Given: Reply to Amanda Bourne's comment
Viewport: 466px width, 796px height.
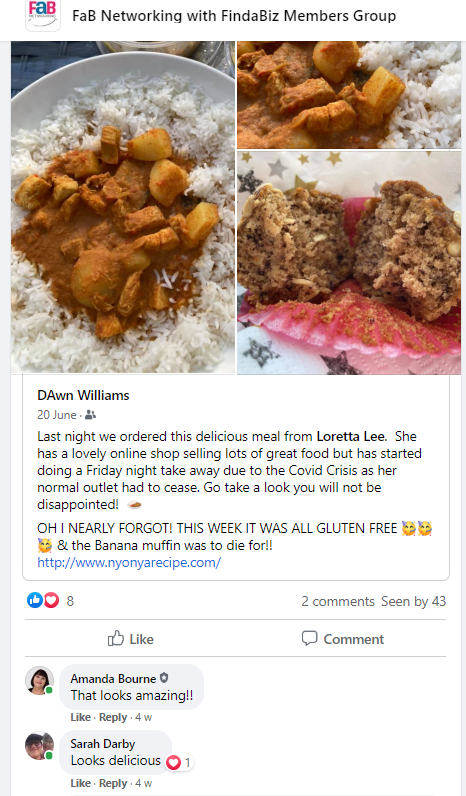Looking at the screenshot, I should (113, 717).
